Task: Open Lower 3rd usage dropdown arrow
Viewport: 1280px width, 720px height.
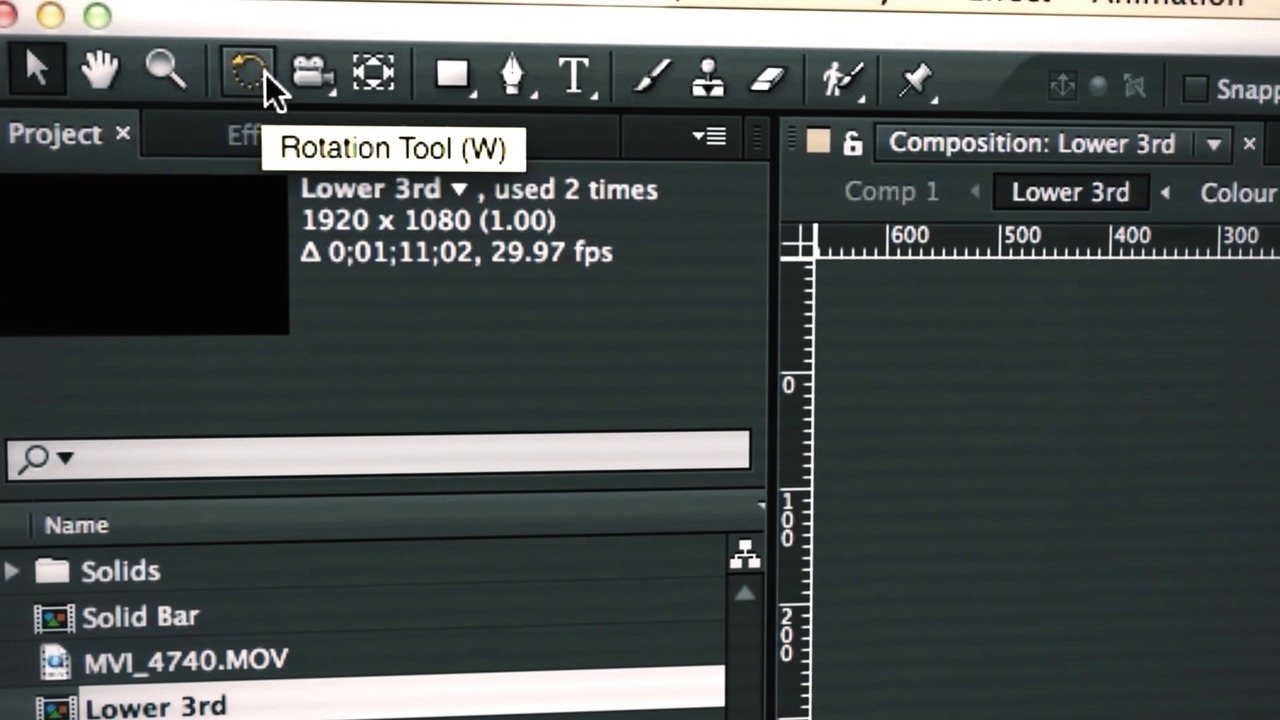Action: (459, 189)
